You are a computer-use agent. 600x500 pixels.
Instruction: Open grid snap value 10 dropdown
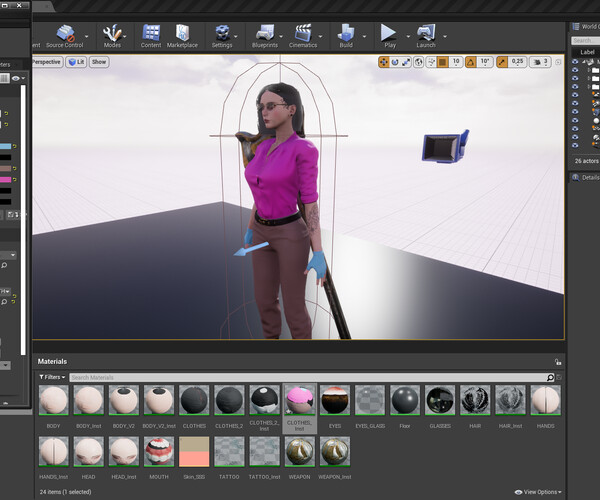click(456, 62)
